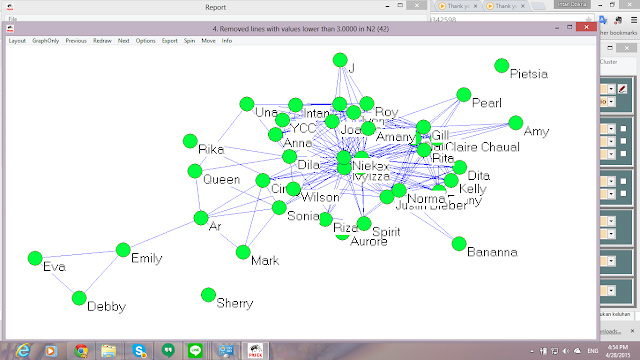Select the Sherry node in the graph

pos(209,295)
